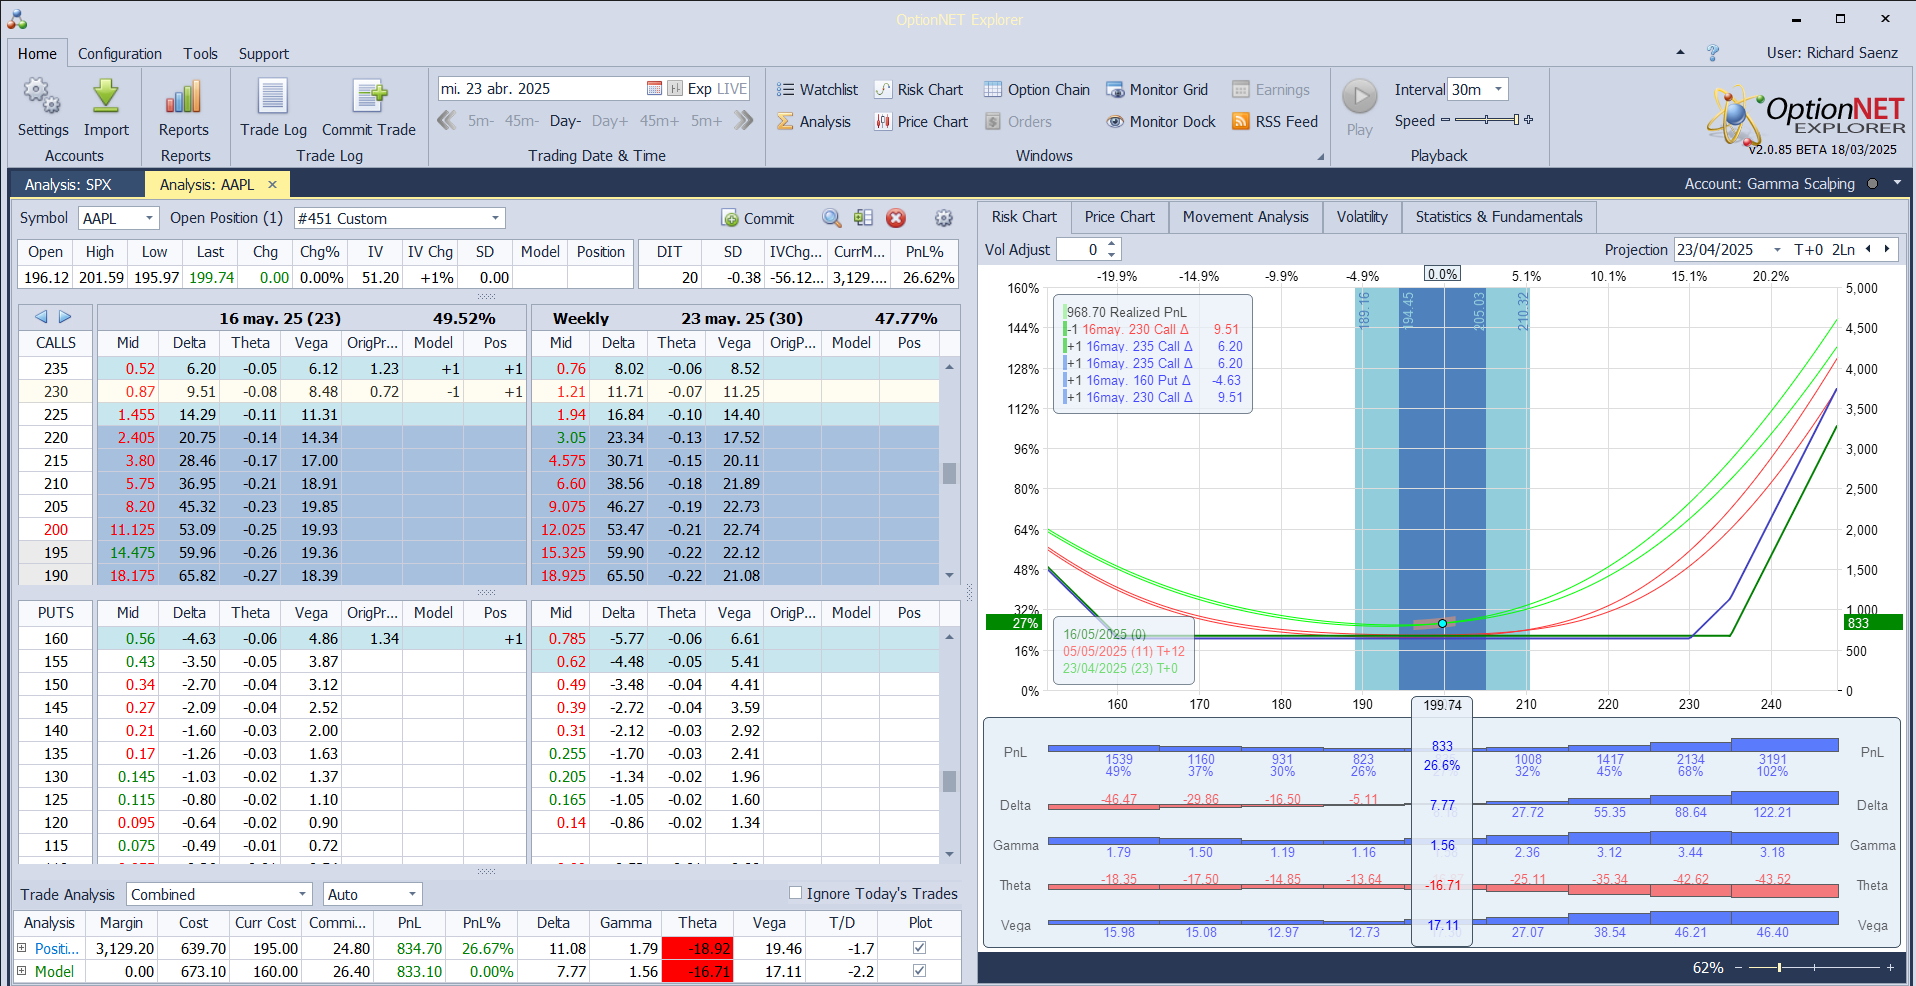
Task: Click the Commit Trade ribbon icon
Action: pyautogui.click(x=369, y=97)
